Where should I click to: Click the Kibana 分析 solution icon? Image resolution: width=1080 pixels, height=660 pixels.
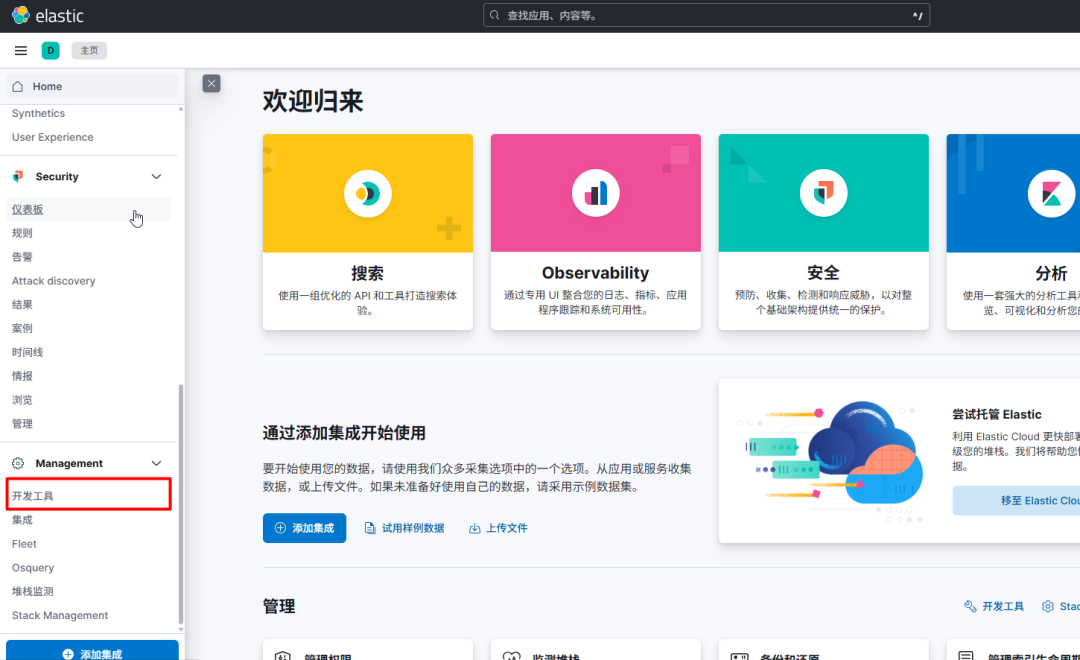tap(1051, 194)
